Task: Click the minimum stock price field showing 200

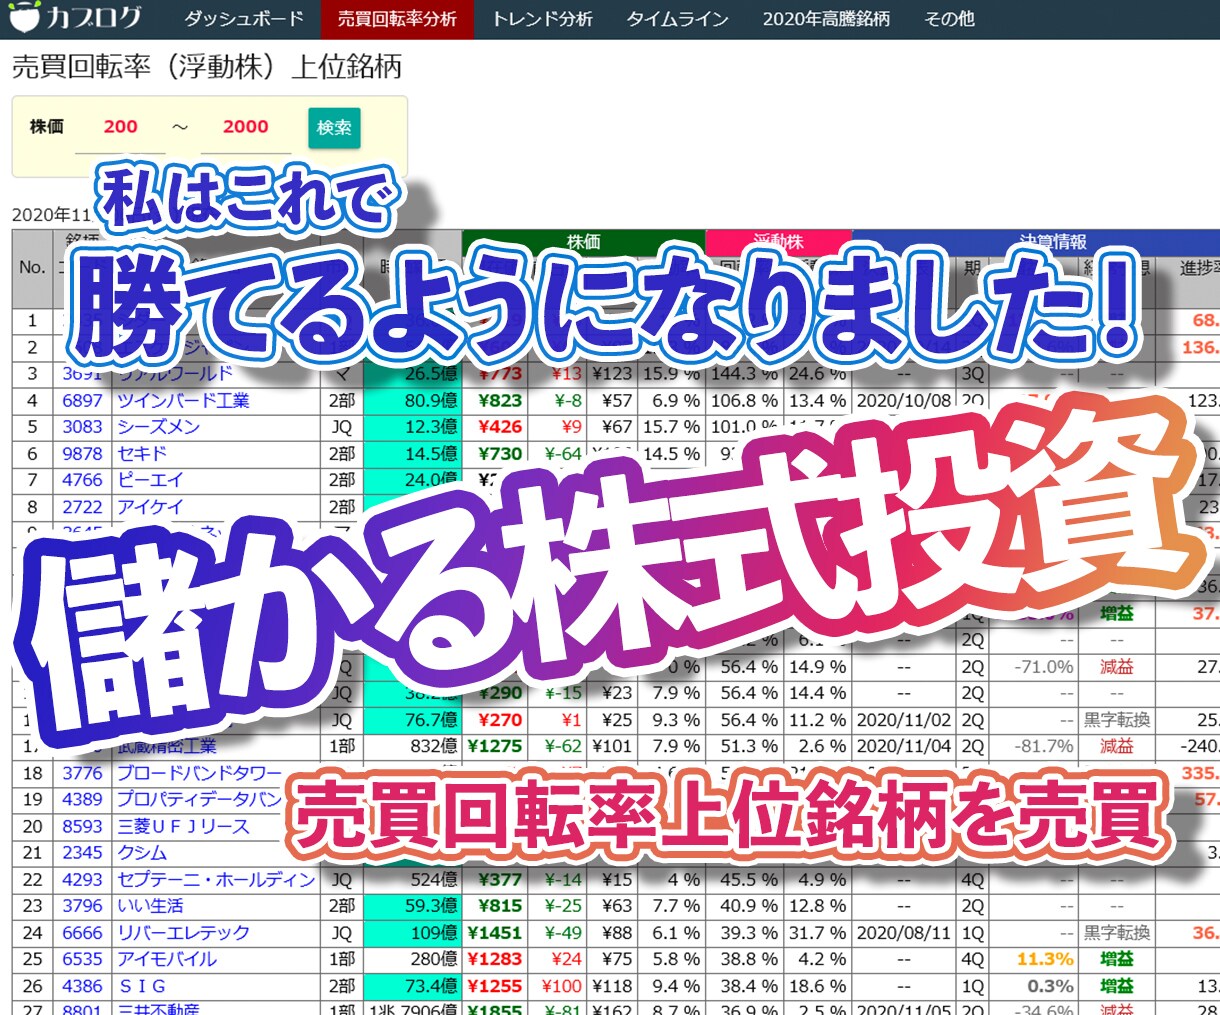Action: (x=120, y=127)
